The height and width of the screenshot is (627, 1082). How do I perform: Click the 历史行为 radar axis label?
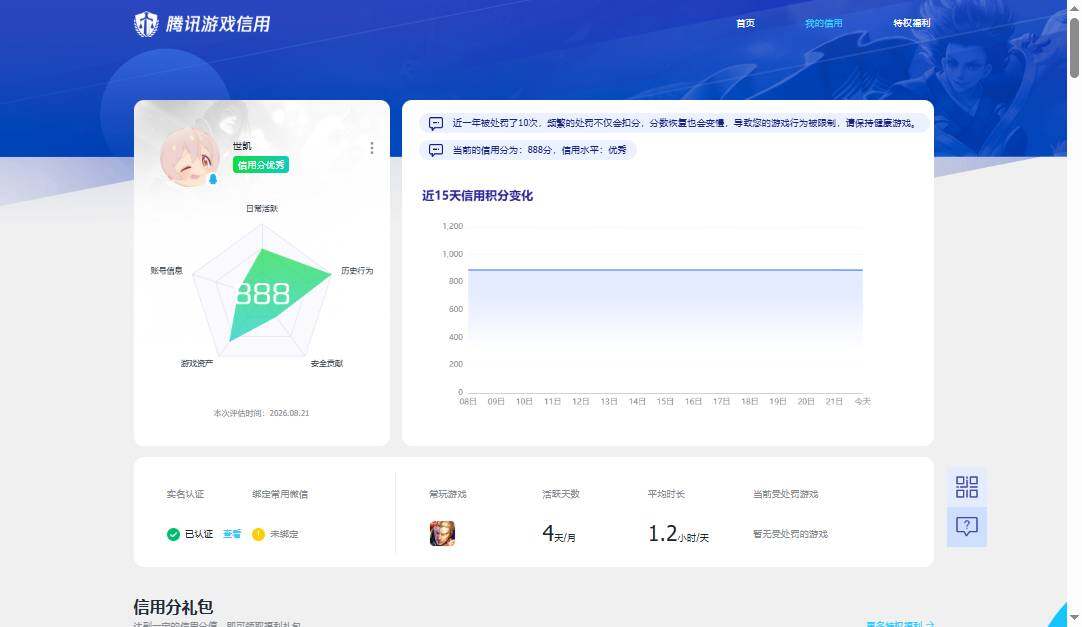(x=357, y=271)
